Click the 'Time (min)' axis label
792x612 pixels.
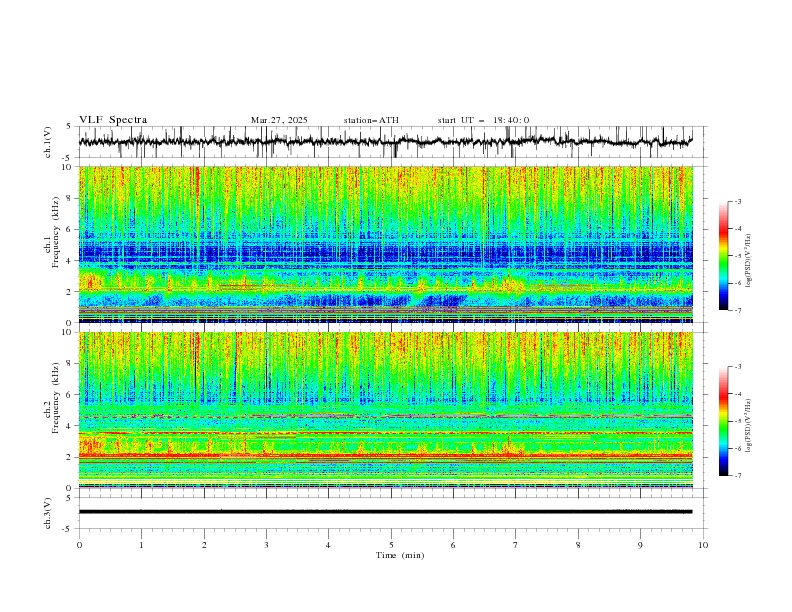tap(400, 555)
